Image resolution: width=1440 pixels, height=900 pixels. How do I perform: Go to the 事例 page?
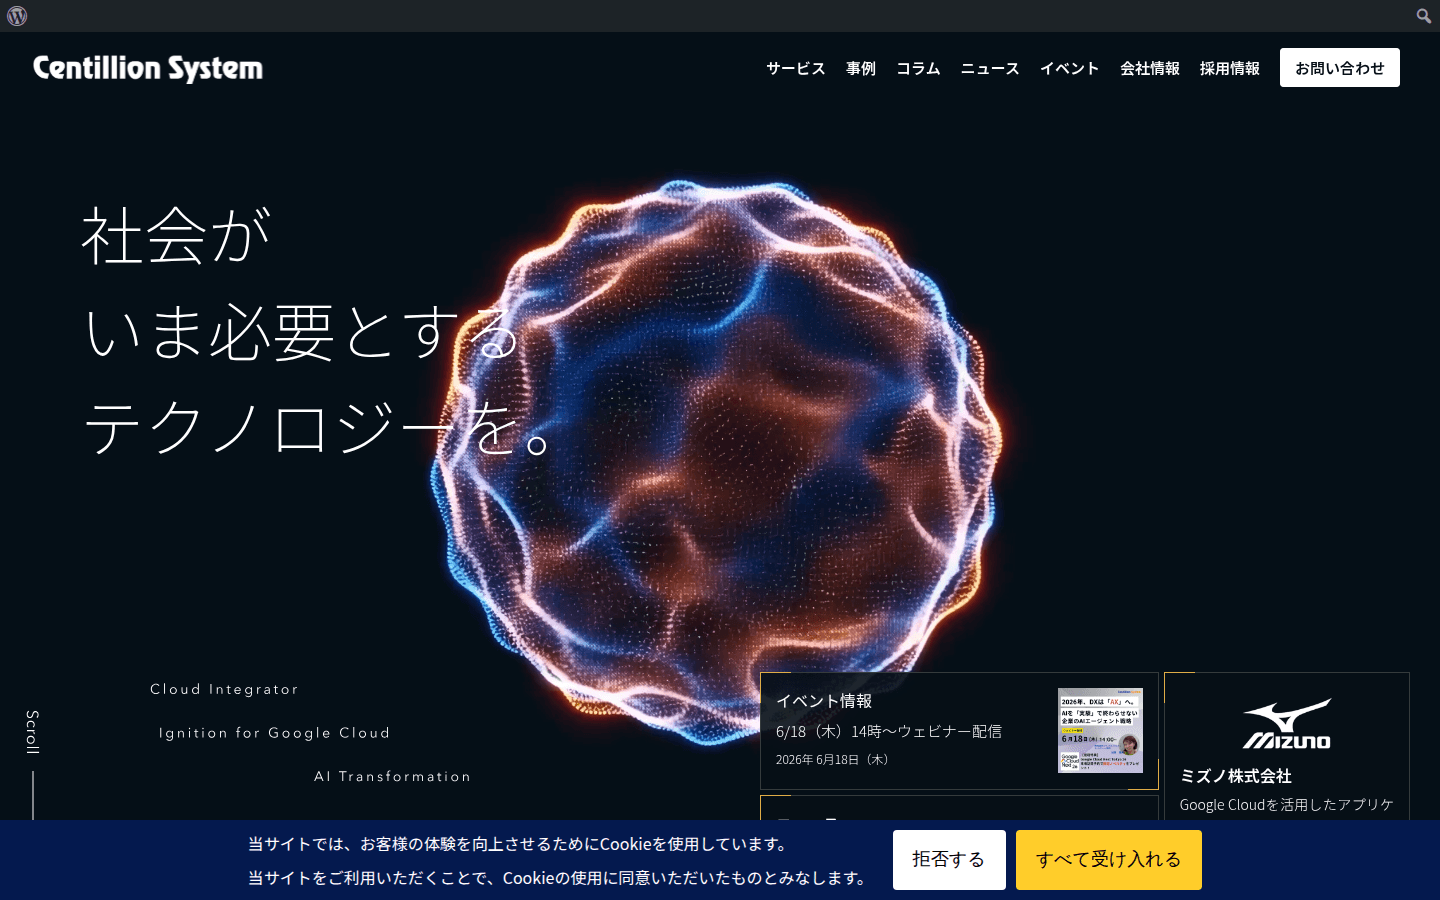point(861,68)
